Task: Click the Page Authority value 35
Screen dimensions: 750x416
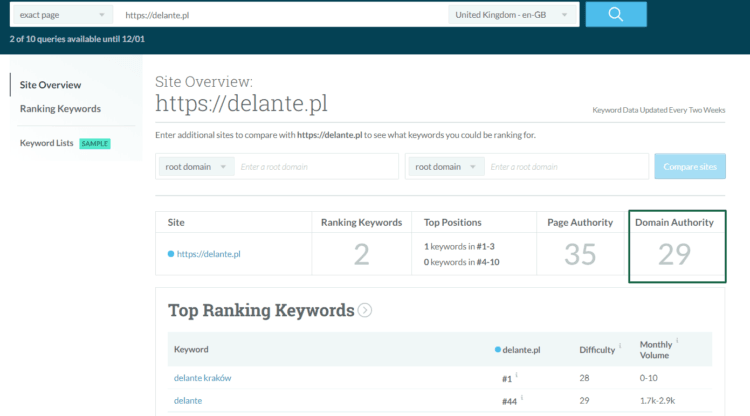Action: (580, 254)
